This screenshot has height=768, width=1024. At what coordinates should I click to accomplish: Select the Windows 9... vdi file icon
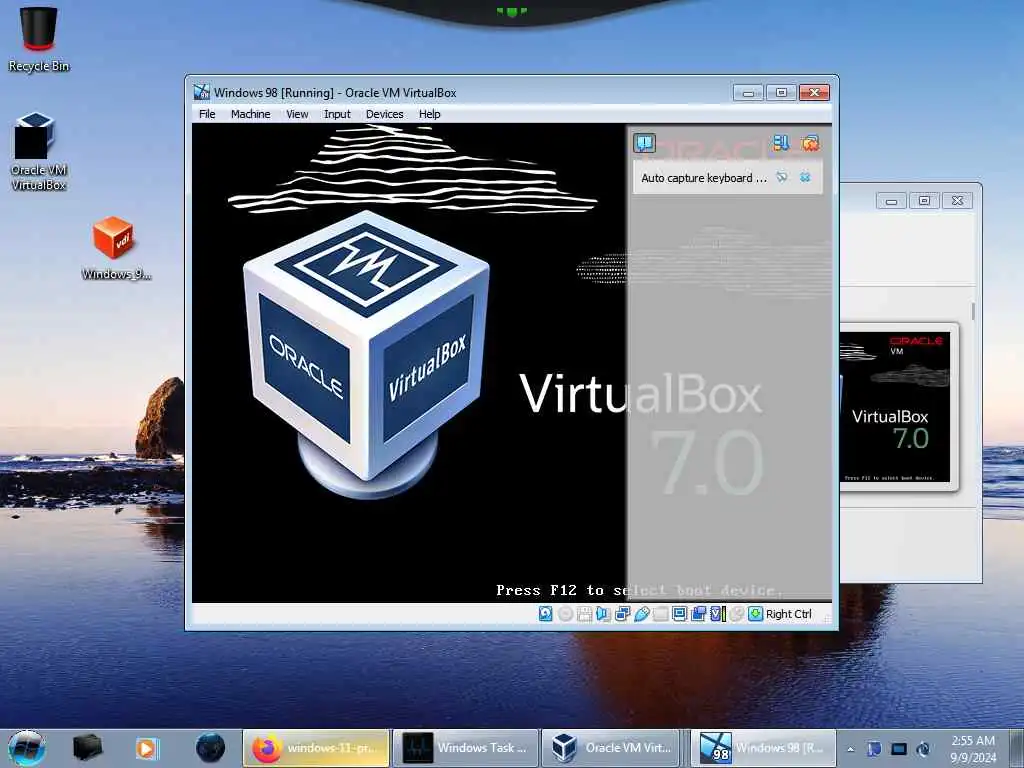point(115,248)
